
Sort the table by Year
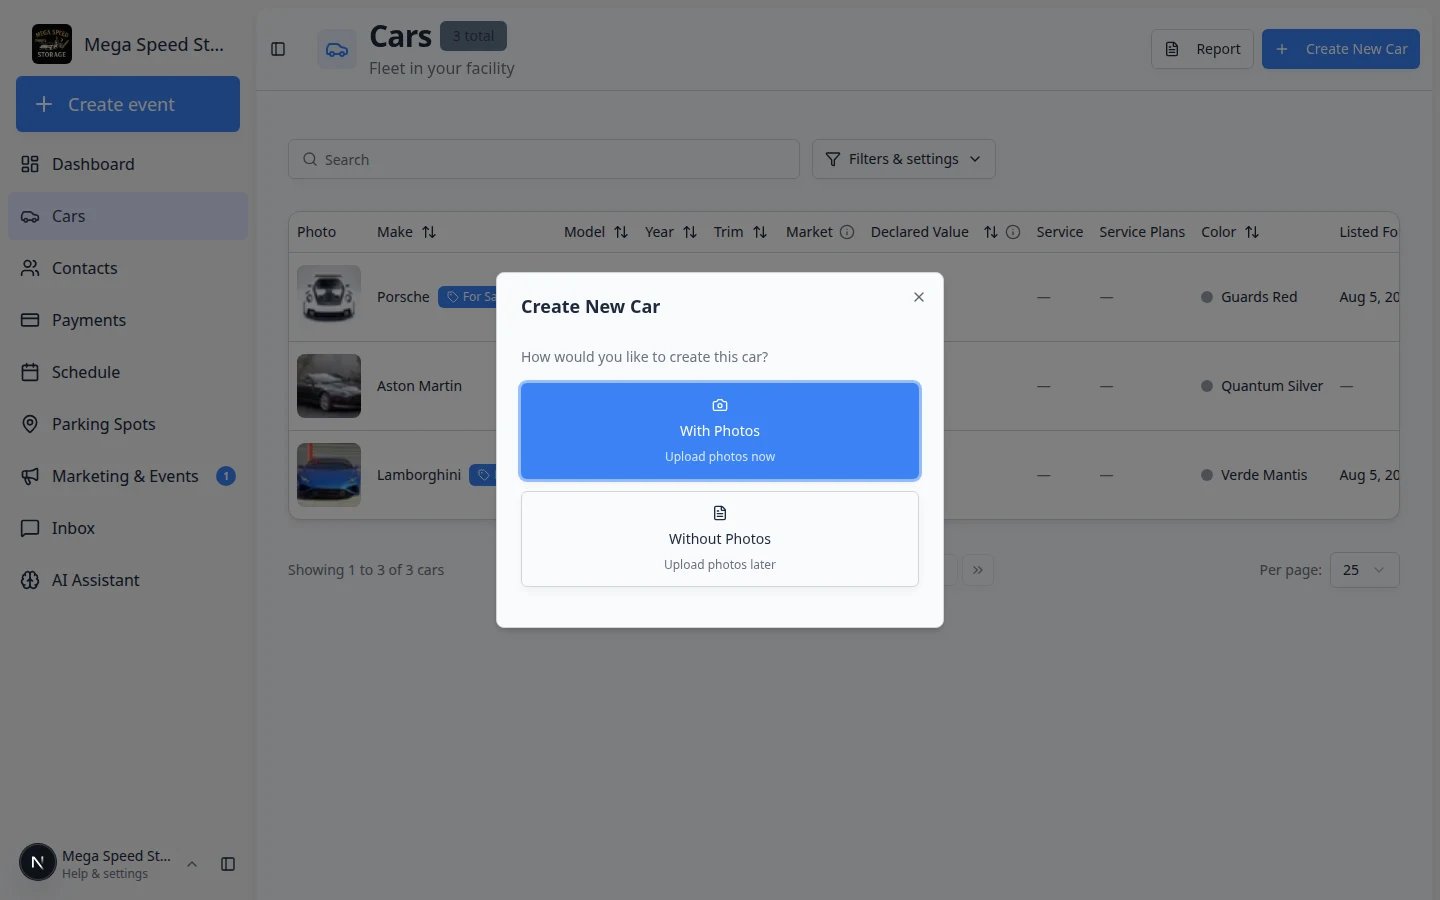click(690, 232)
